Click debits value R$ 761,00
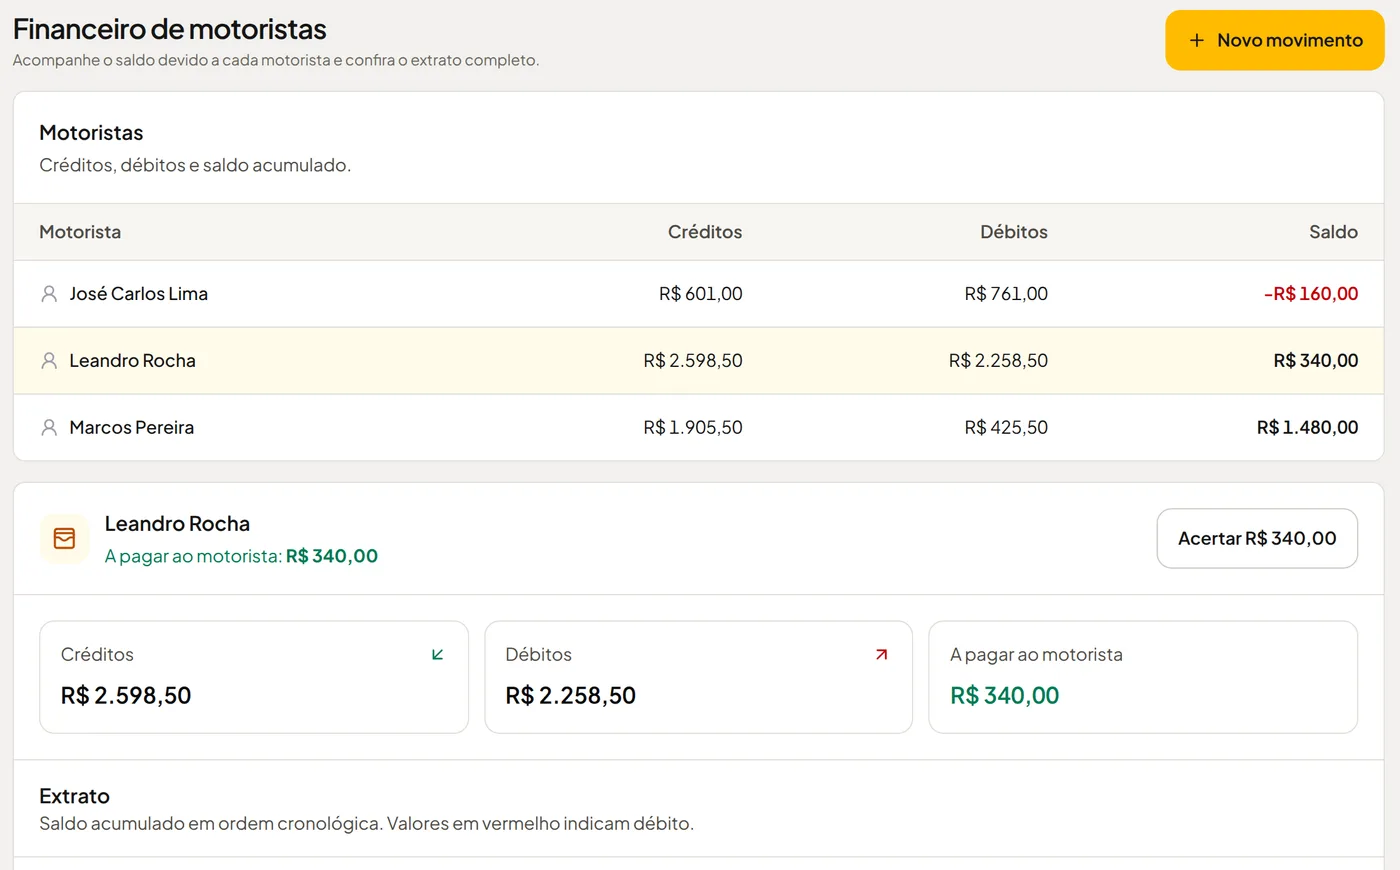The width and height of the screenshot is (1400, 870). coord(1006,294)
